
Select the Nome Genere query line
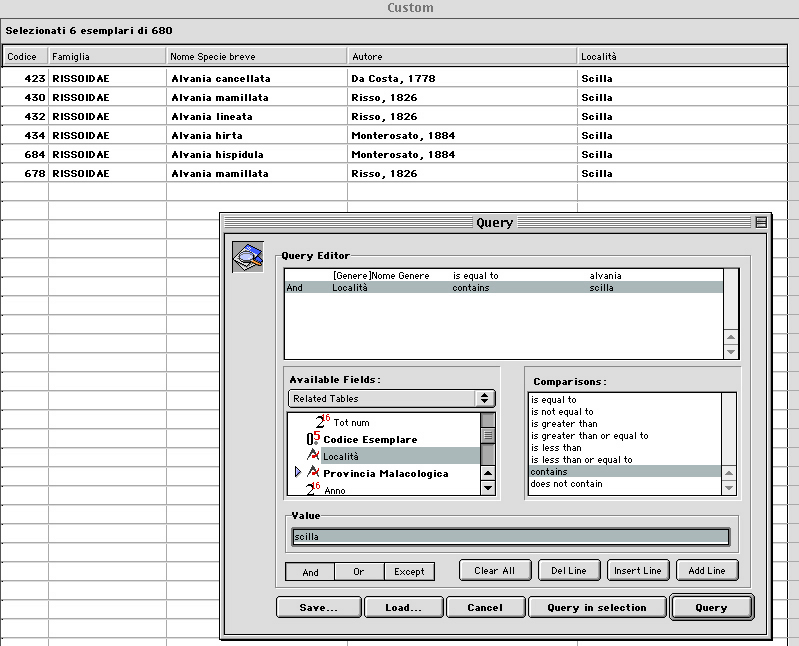coord(503,276)
